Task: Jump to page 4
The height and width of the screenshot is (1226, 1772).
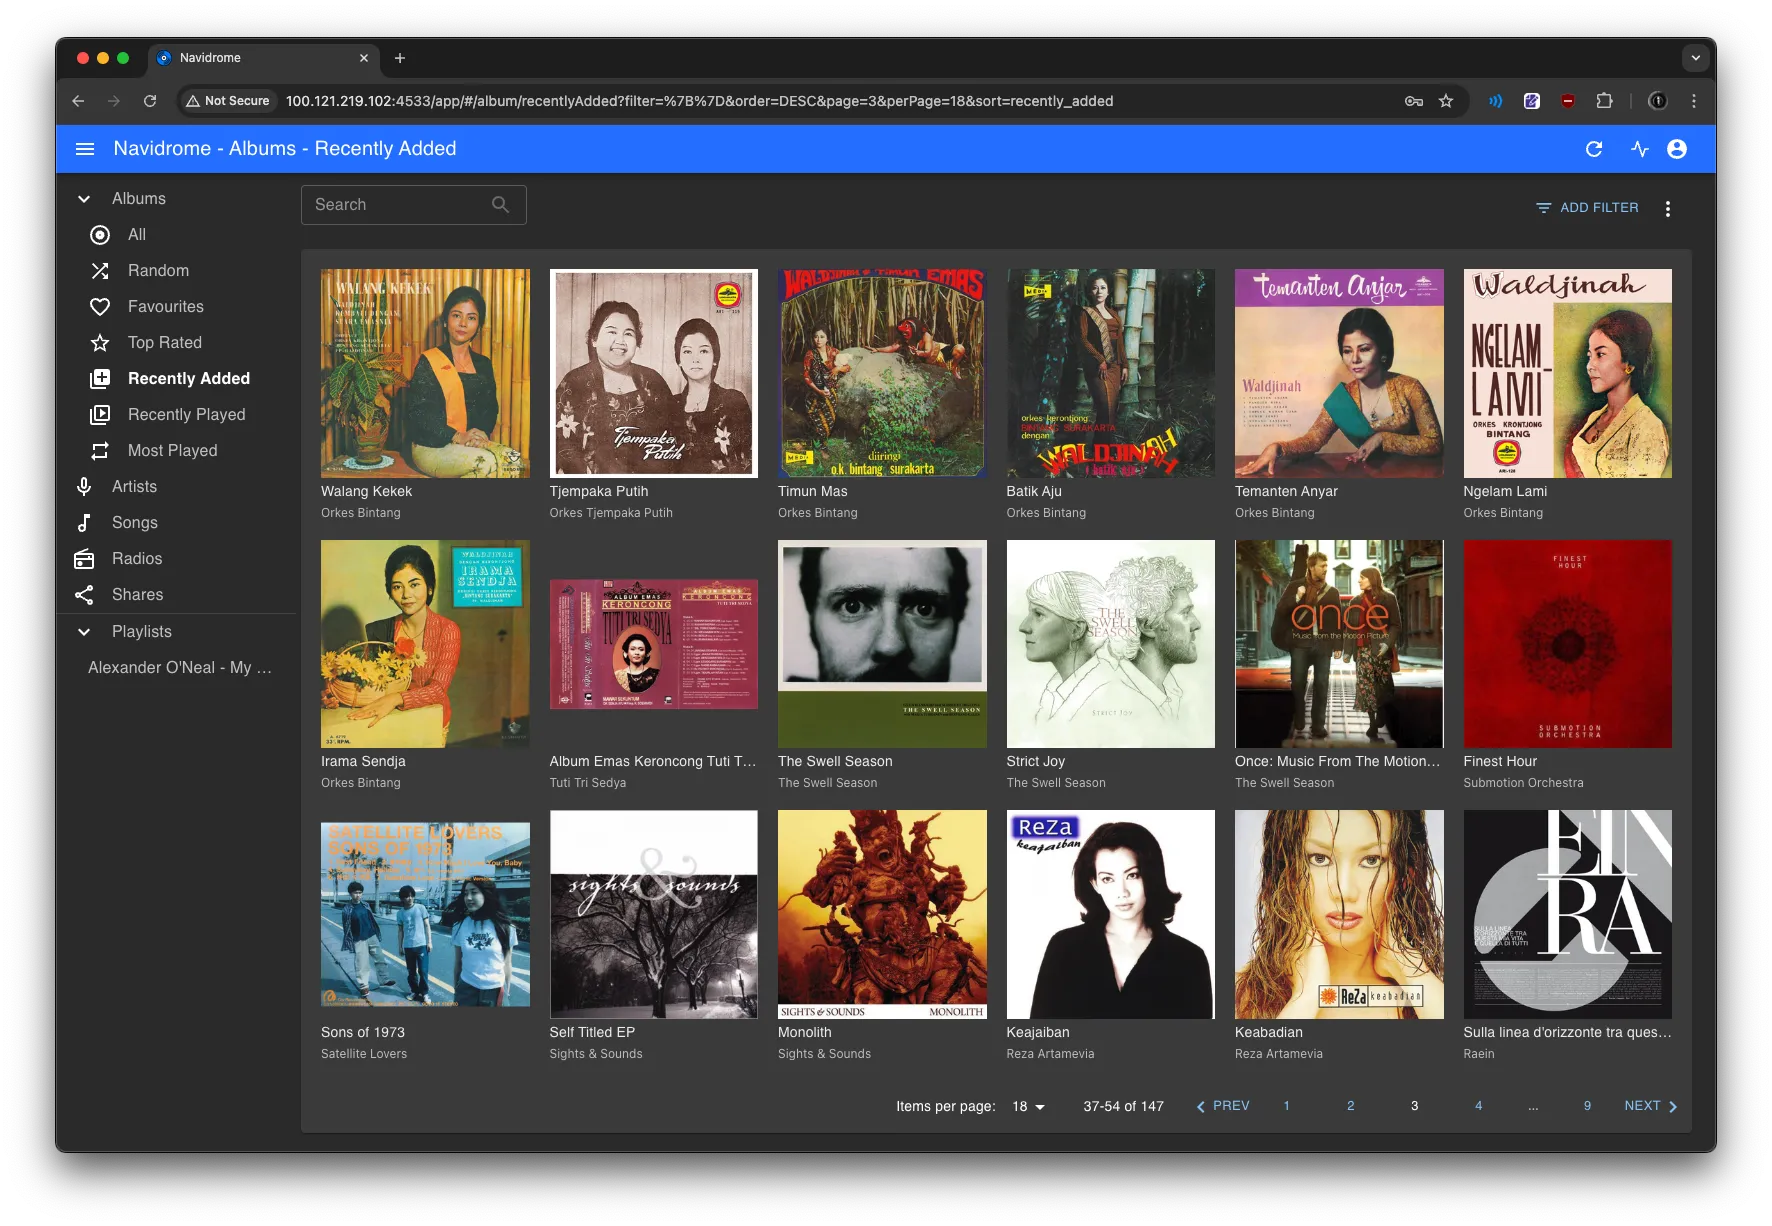Action: pos(1478,1106)
